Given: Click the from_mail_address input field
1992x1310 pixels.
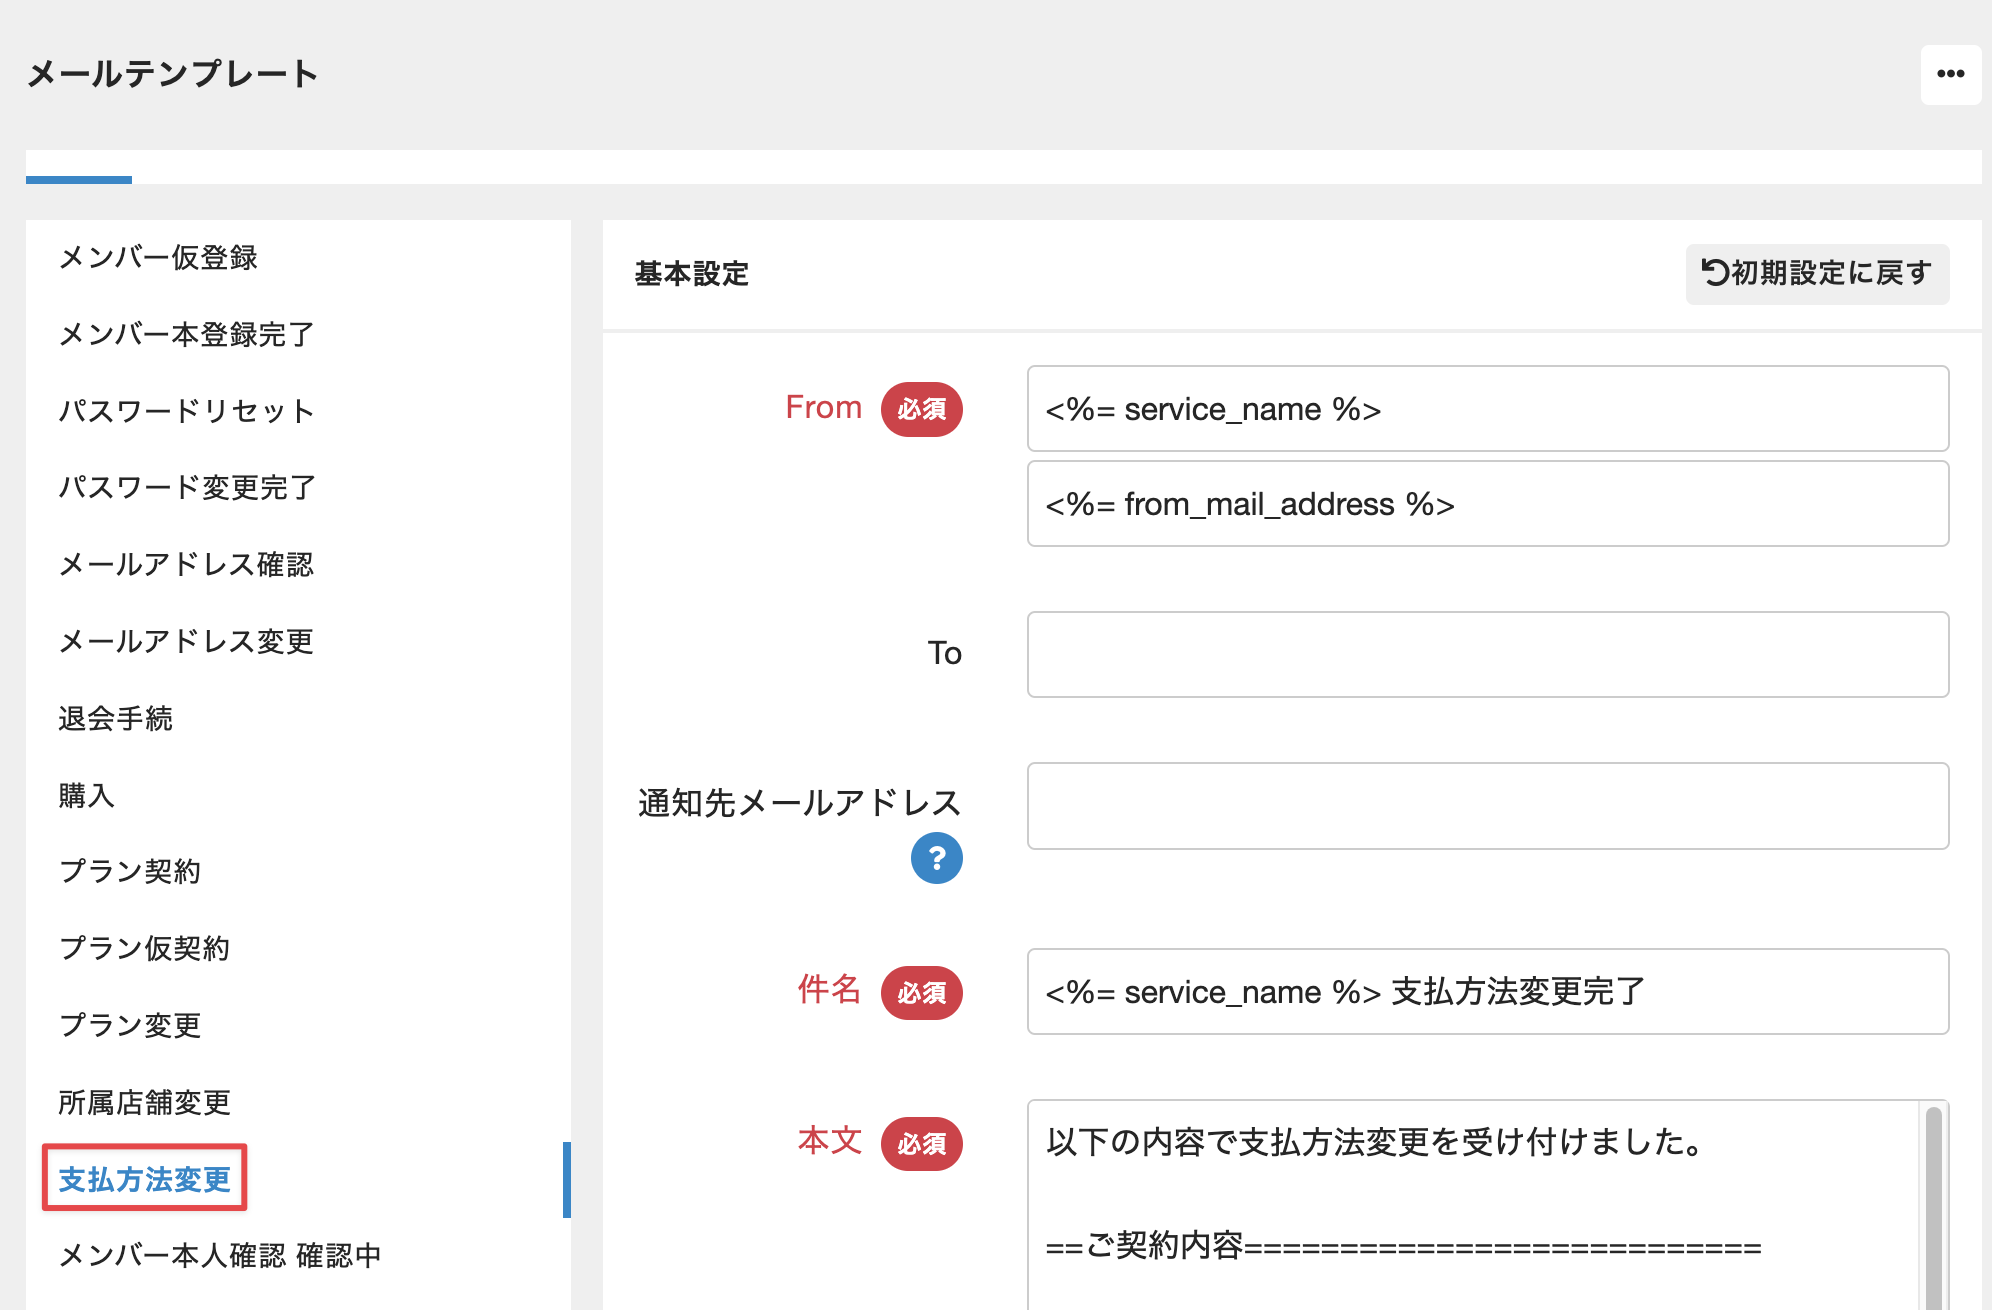Looking at the screenshot, I should coord(1487,504).
